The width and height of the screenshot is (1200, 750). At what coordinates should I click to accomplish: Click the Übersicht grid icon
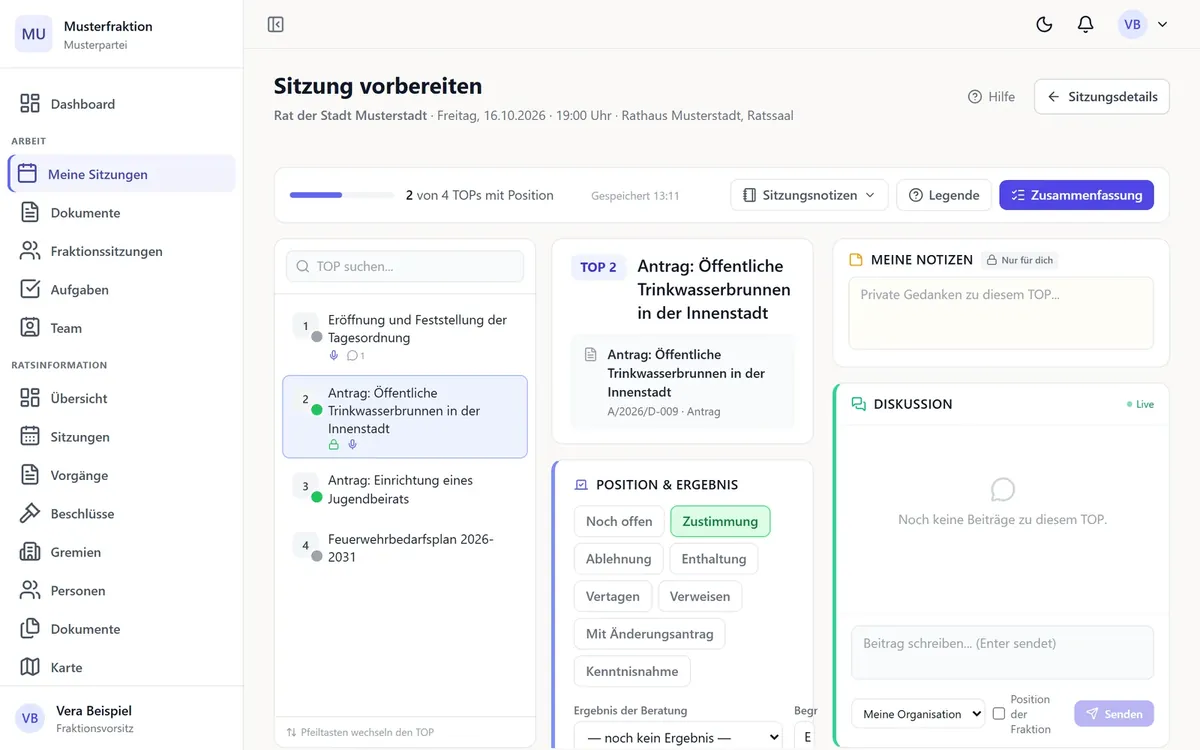30,398
